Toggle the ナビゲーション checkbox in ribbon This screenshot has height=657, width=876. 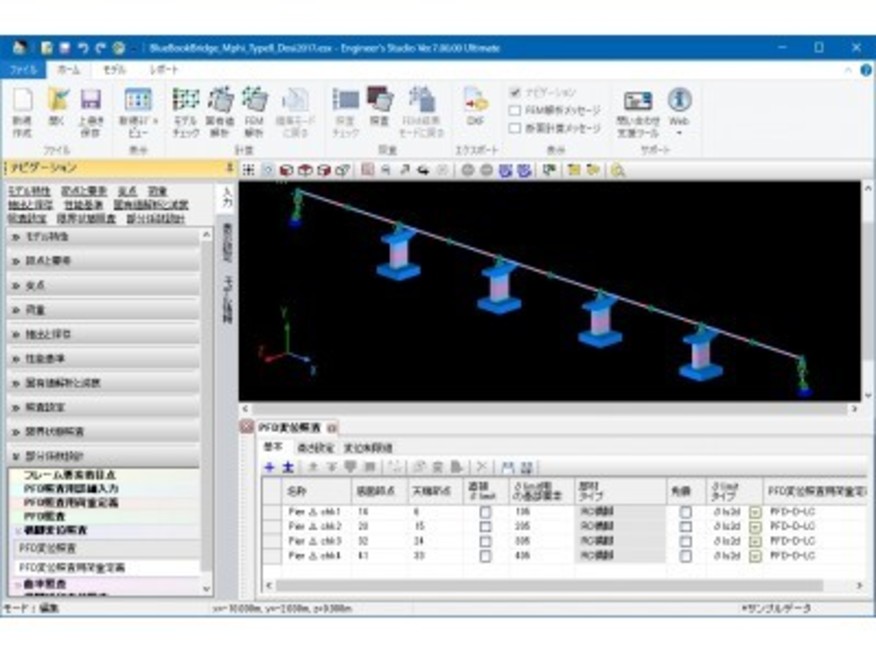point(515,92)
